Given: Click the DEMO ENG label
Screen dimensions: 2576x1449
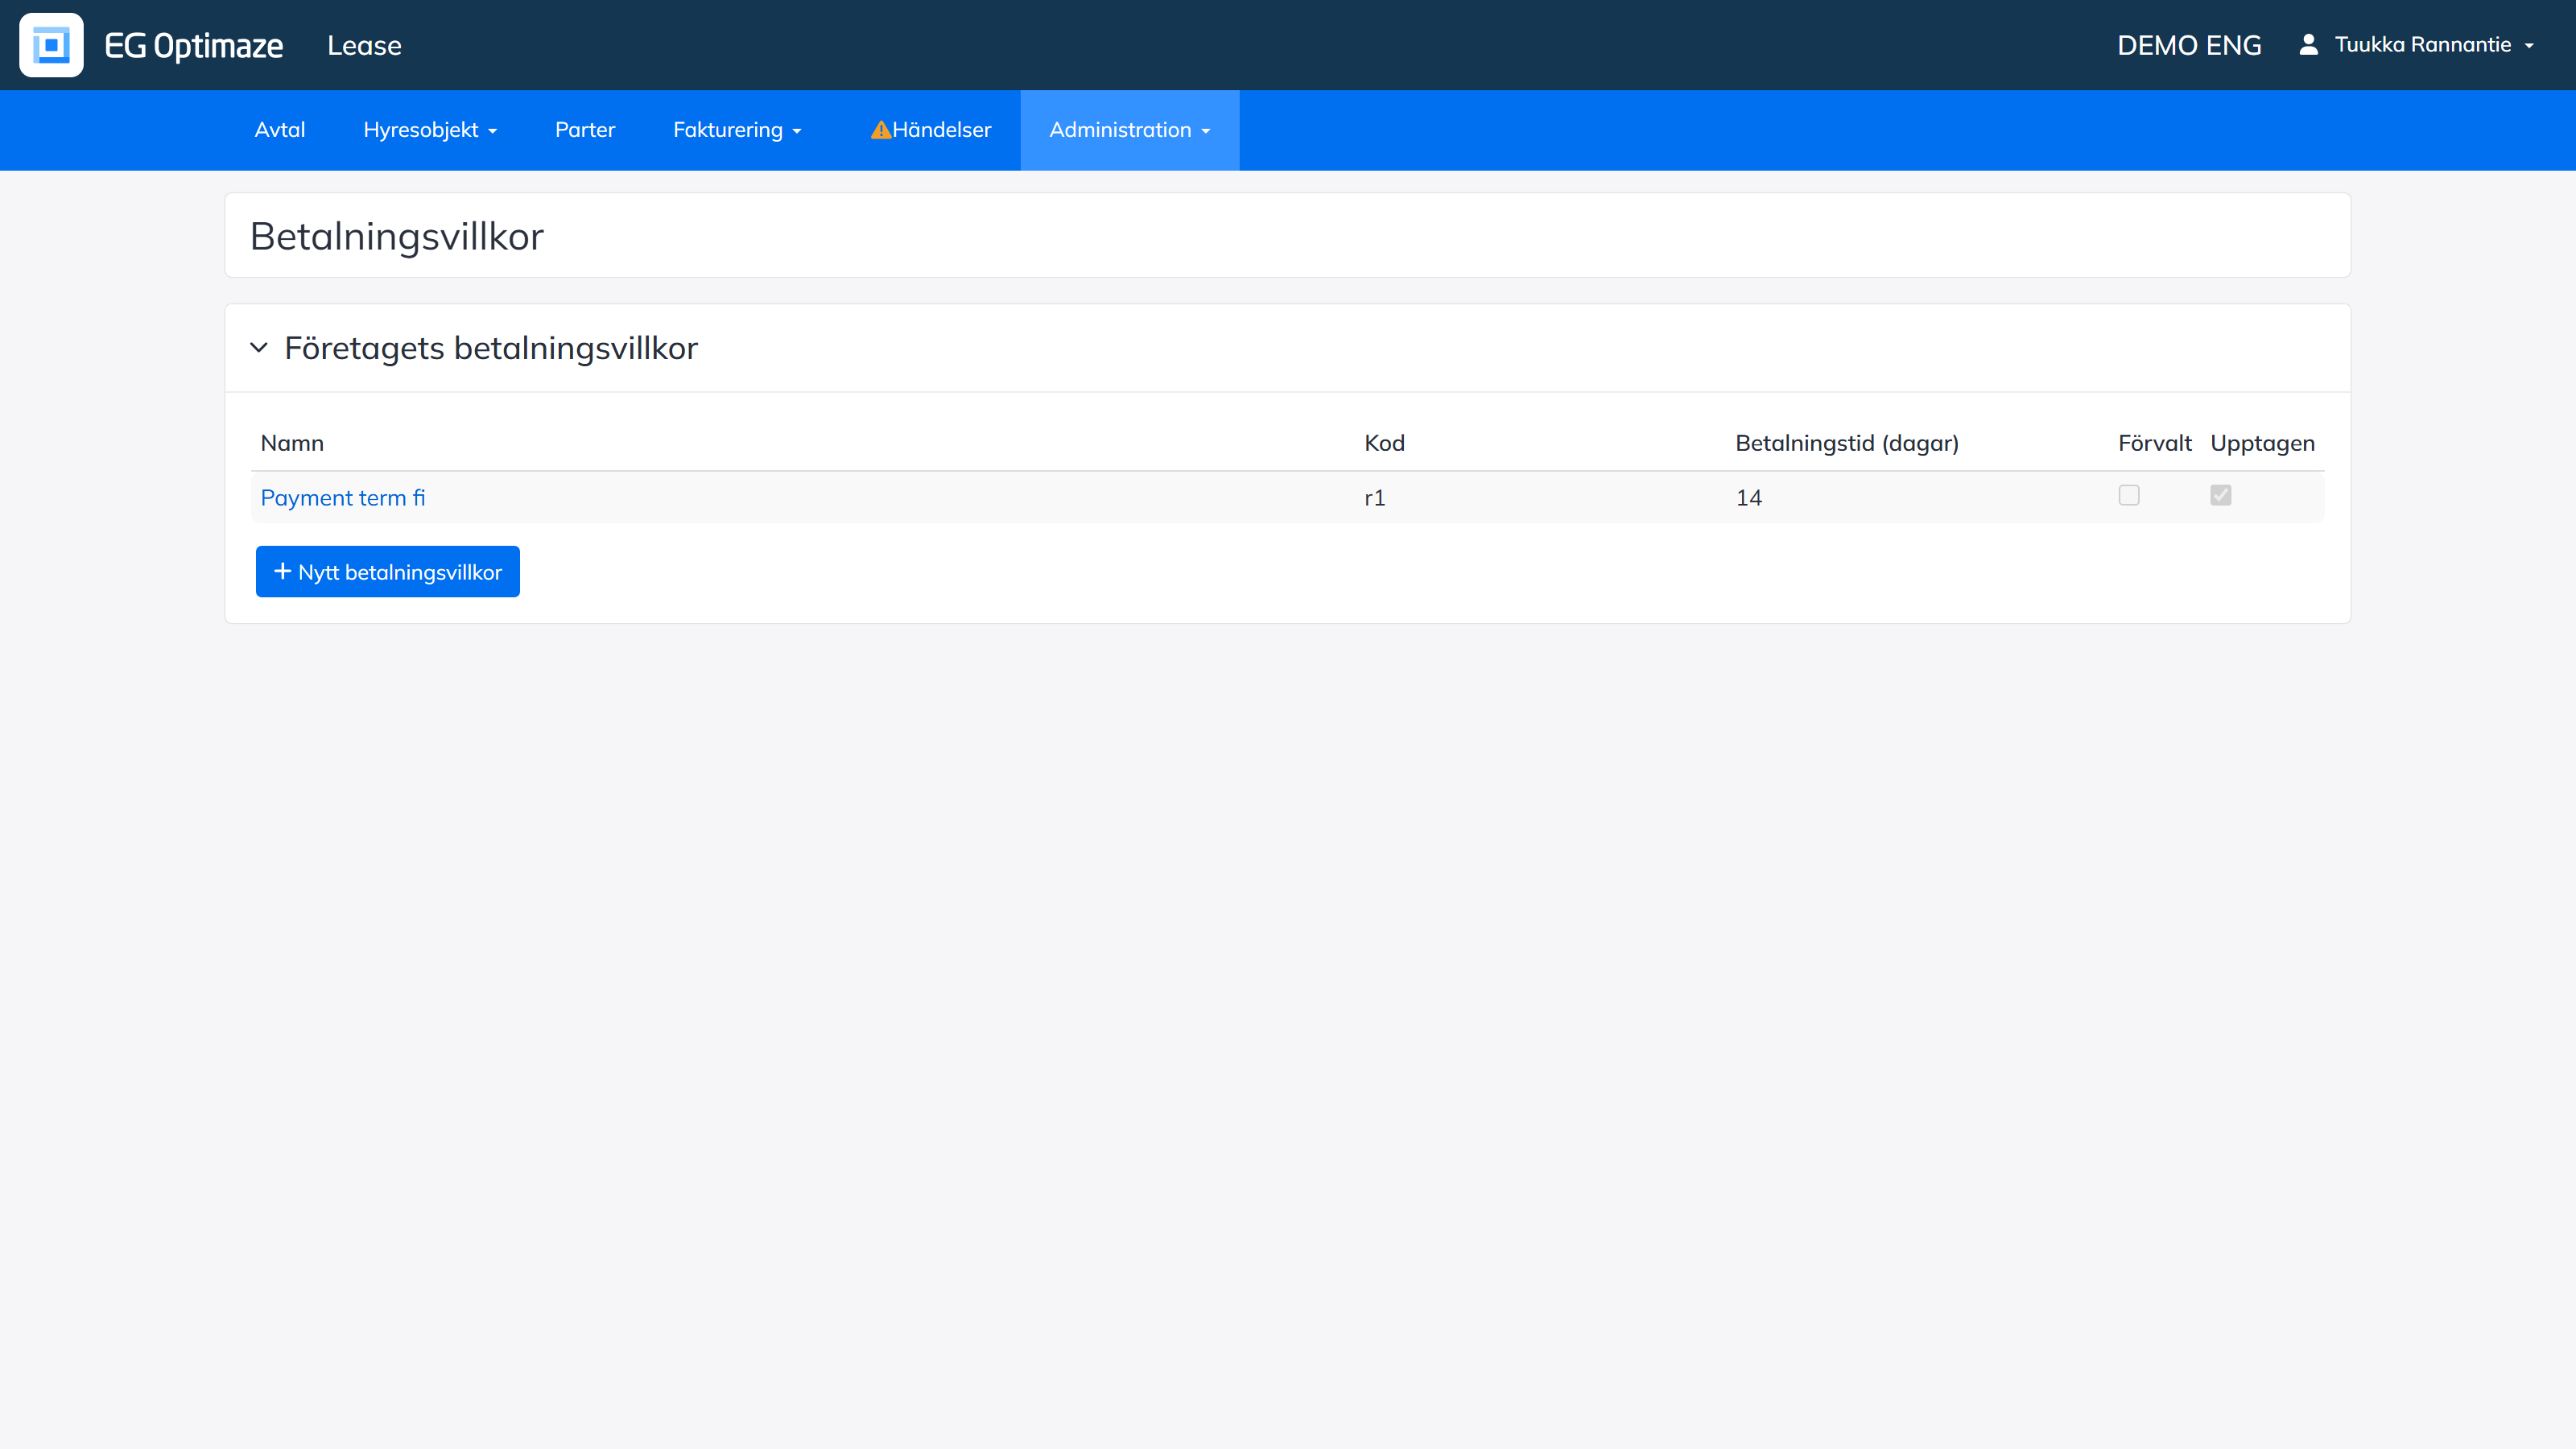Looking at the screenshot, I should click(2189, 45).
